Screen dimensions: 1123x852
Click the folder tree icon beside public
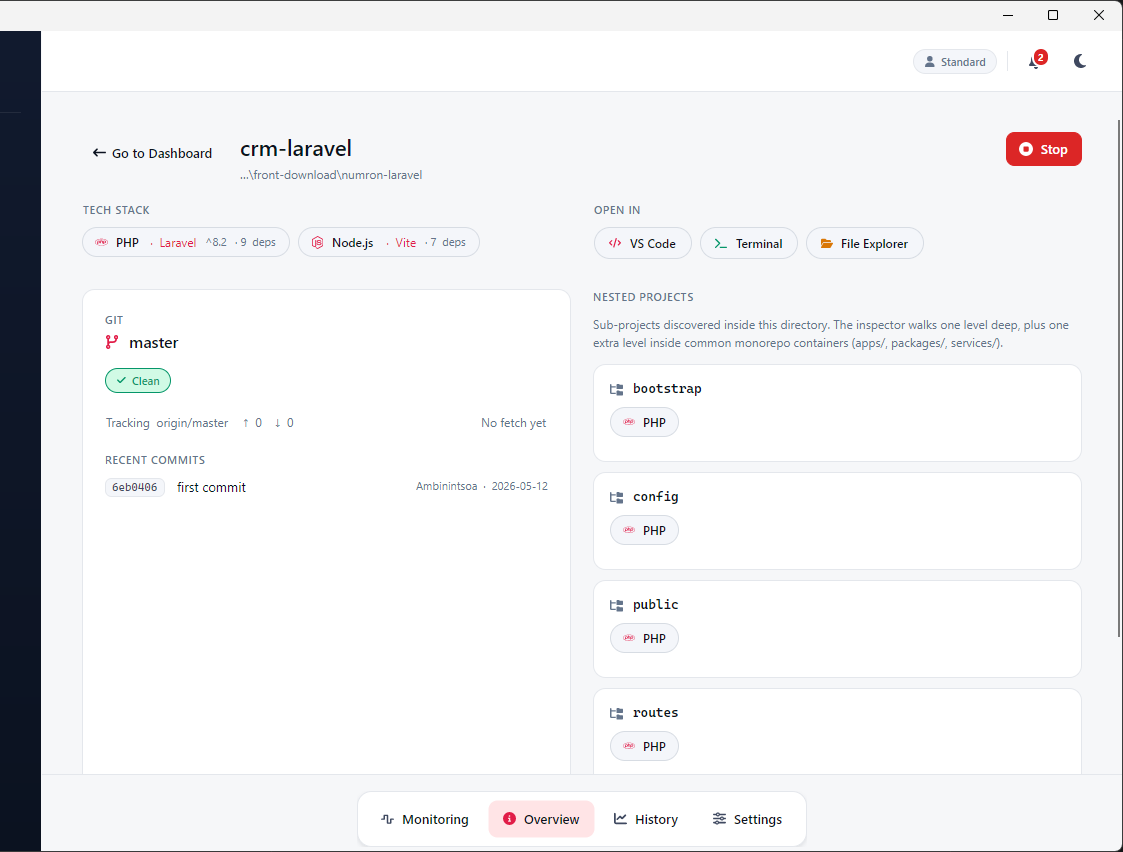pyautogui.click(x=616, y=606)
